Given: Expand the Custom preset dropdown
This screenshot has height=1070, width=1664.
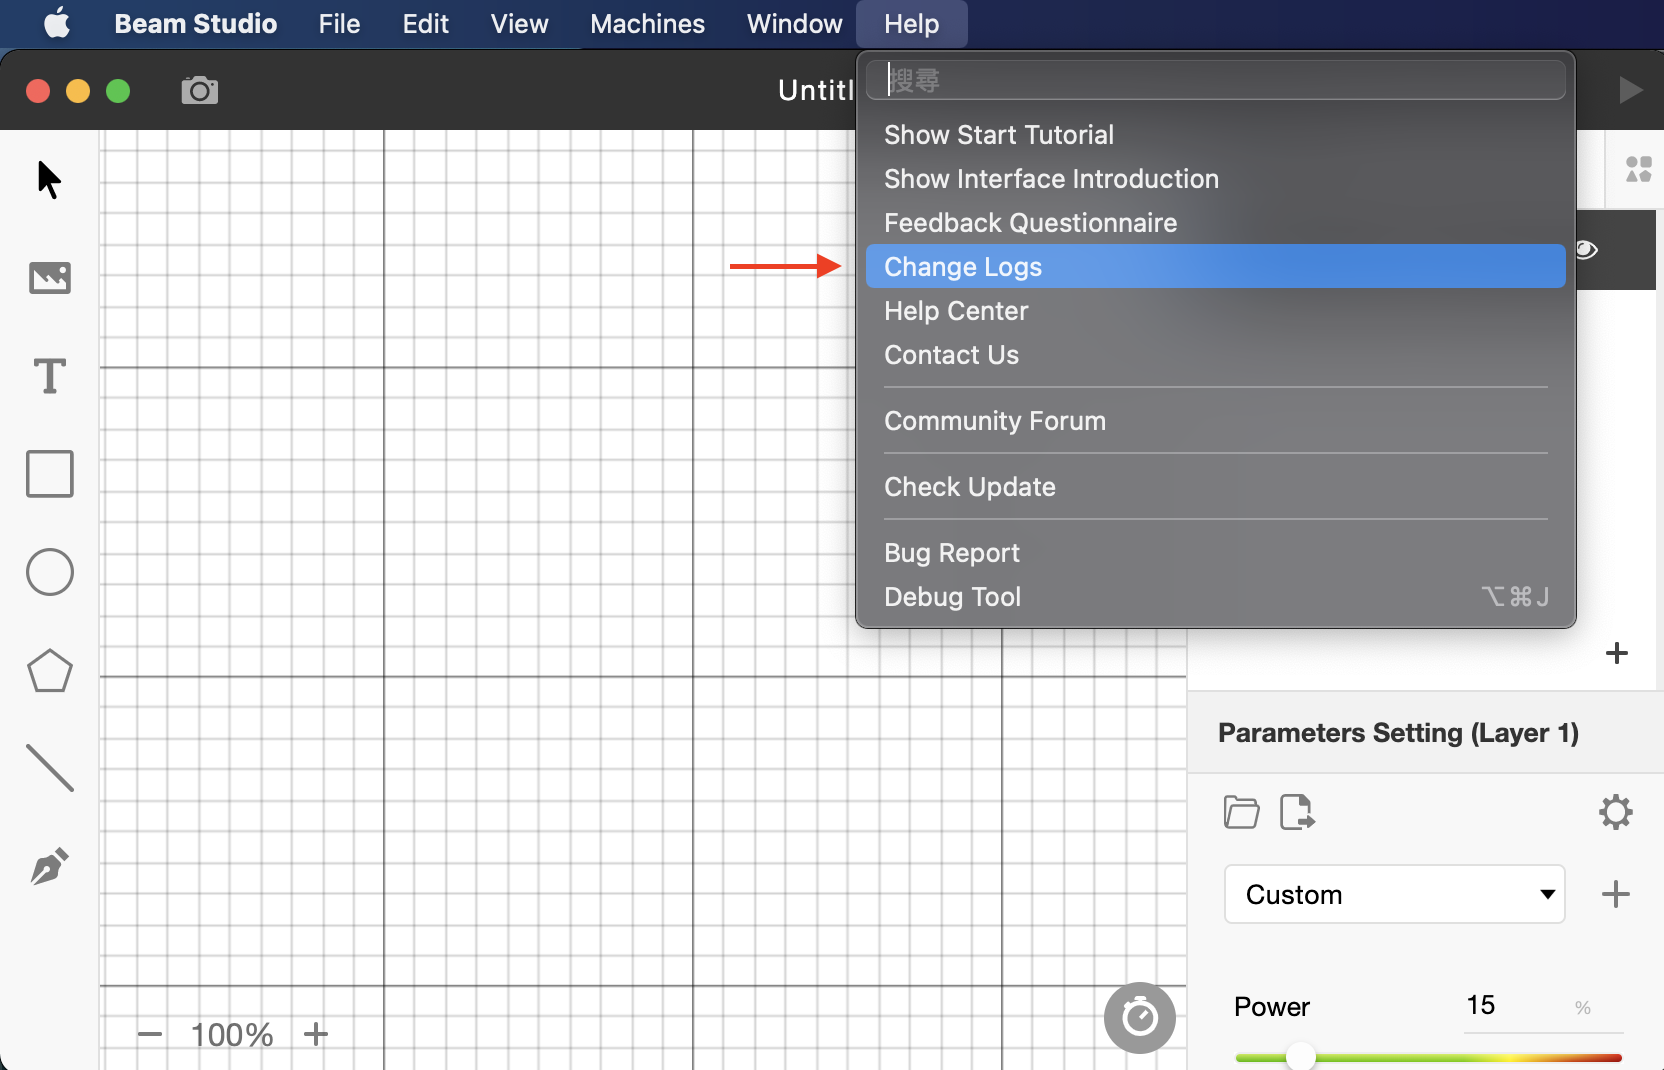Looking at the screenshot, I should [x=1395, y=894].
